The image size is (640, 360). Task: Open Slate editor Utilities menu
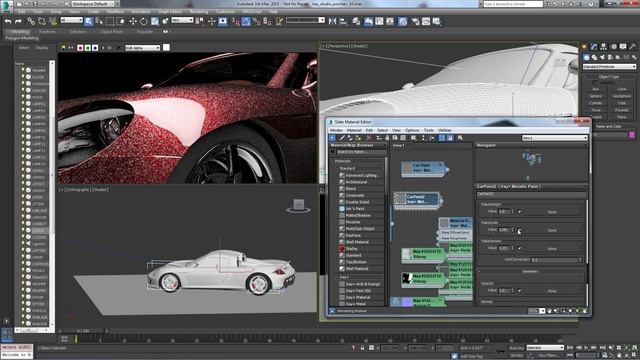(x=444, y=130)
